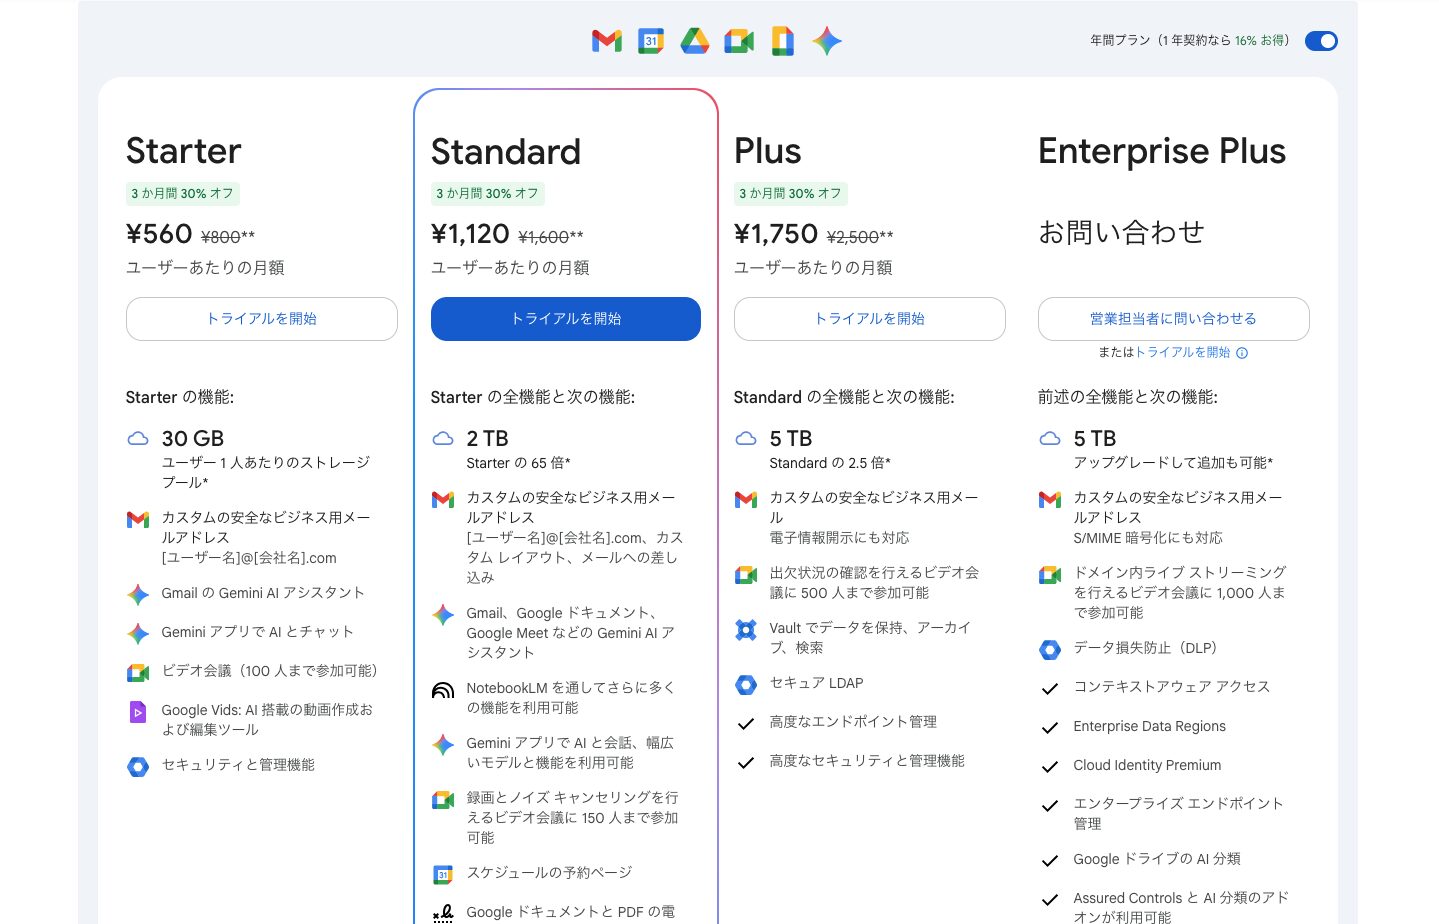Click the Vault icon in Plus features

pos(745,629)
